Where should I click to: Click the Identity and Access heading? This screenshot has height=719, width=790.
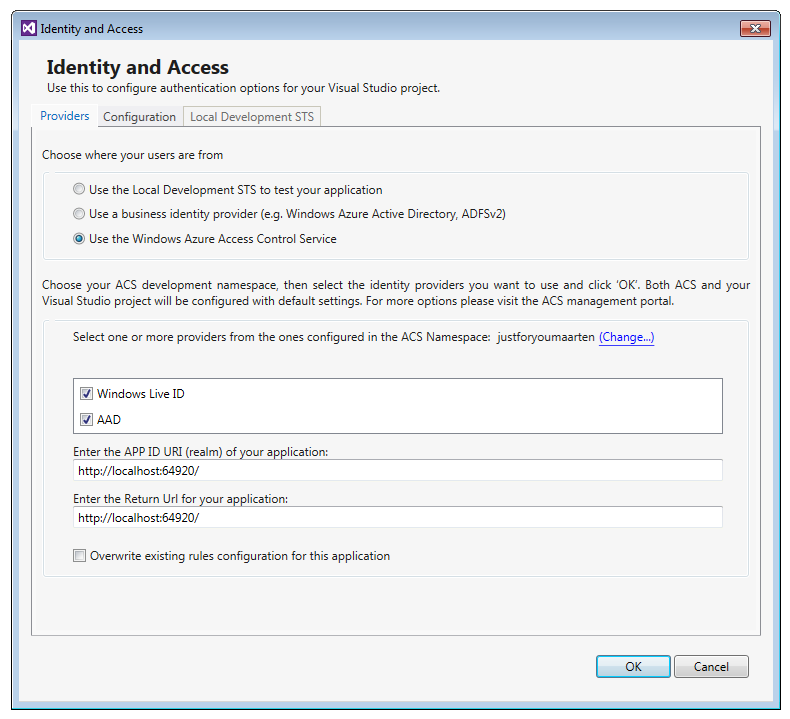[138, 67]
